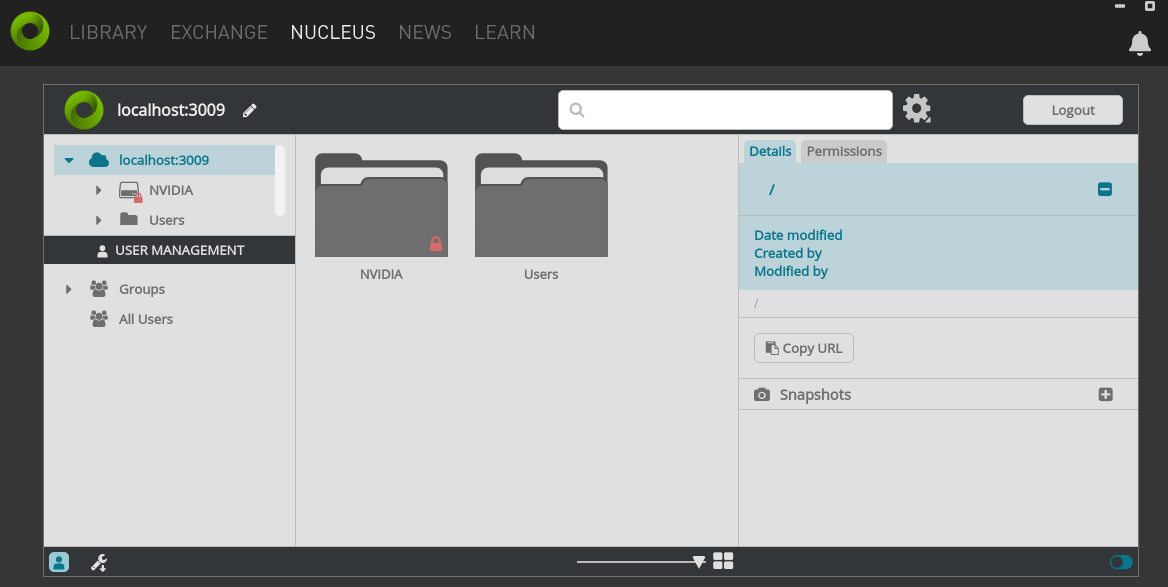Click the Copy URL button

pyautogui.click(x=804, y=348)
